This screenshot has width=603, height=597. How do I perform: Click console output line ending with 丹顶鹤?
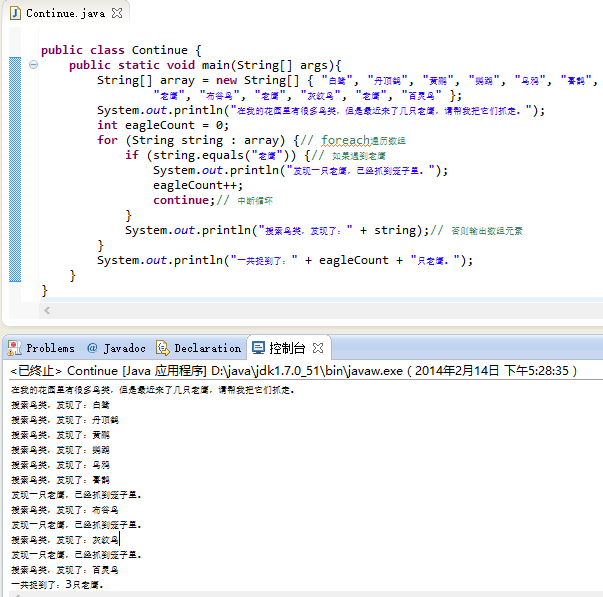65,420
